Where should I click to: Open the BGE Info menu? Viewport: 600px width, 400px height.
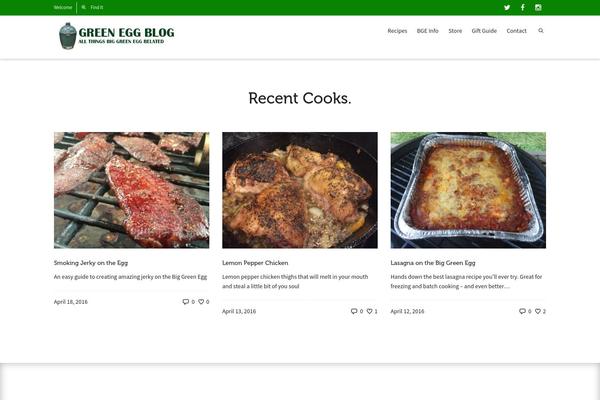427,31
